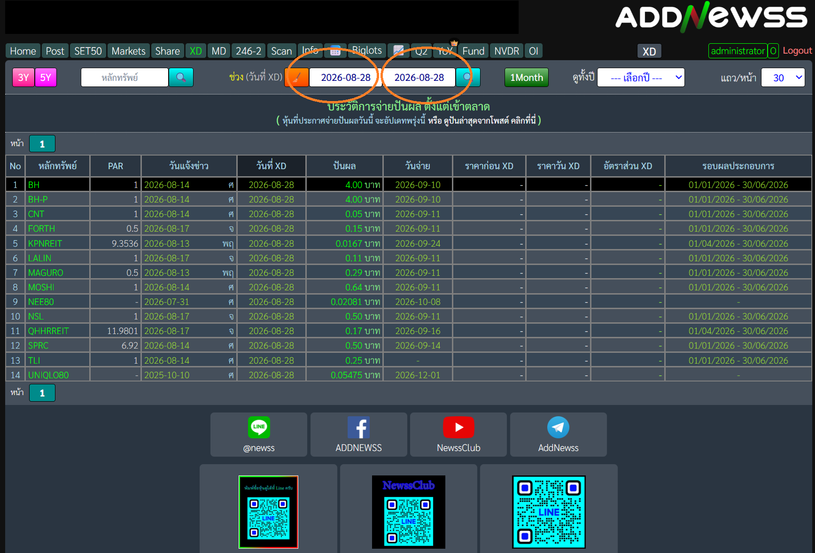Screen dimensions: 815x553
Task: Click the XD start date field
Action: click(346, 77)
